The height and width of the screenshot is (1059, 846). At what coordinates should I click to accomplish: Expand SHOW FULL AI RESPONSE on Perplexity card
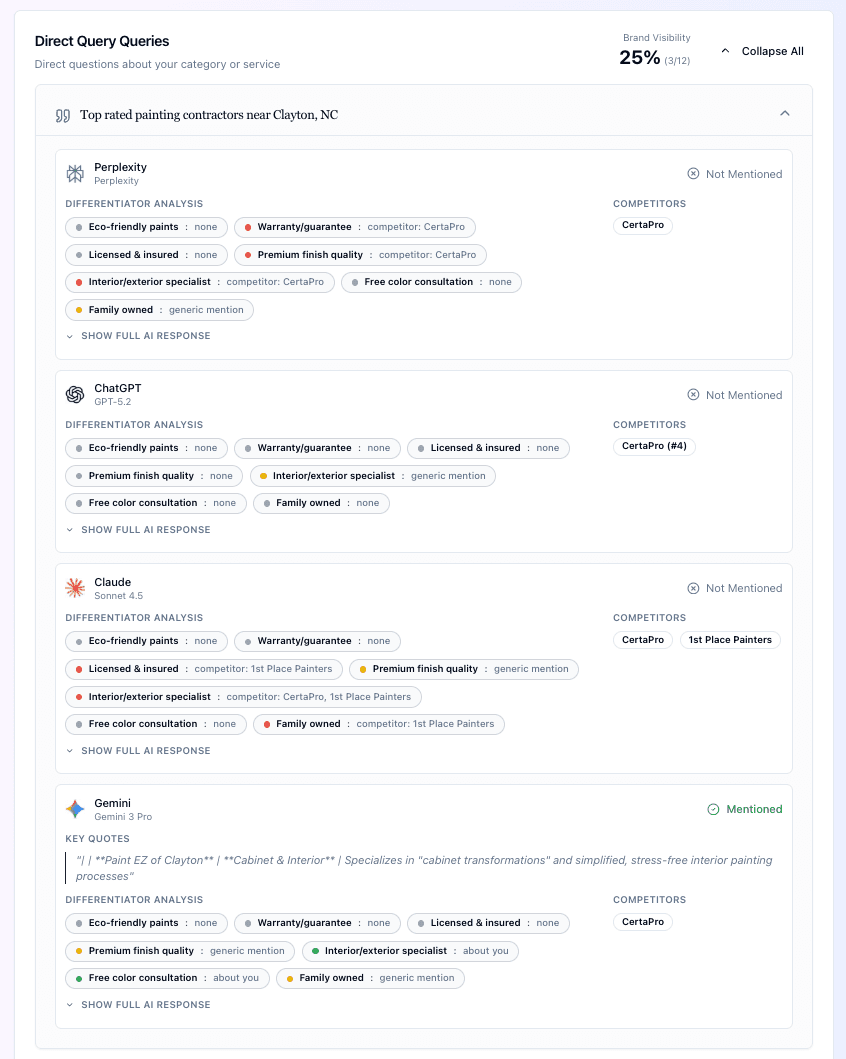pos(139,336)
